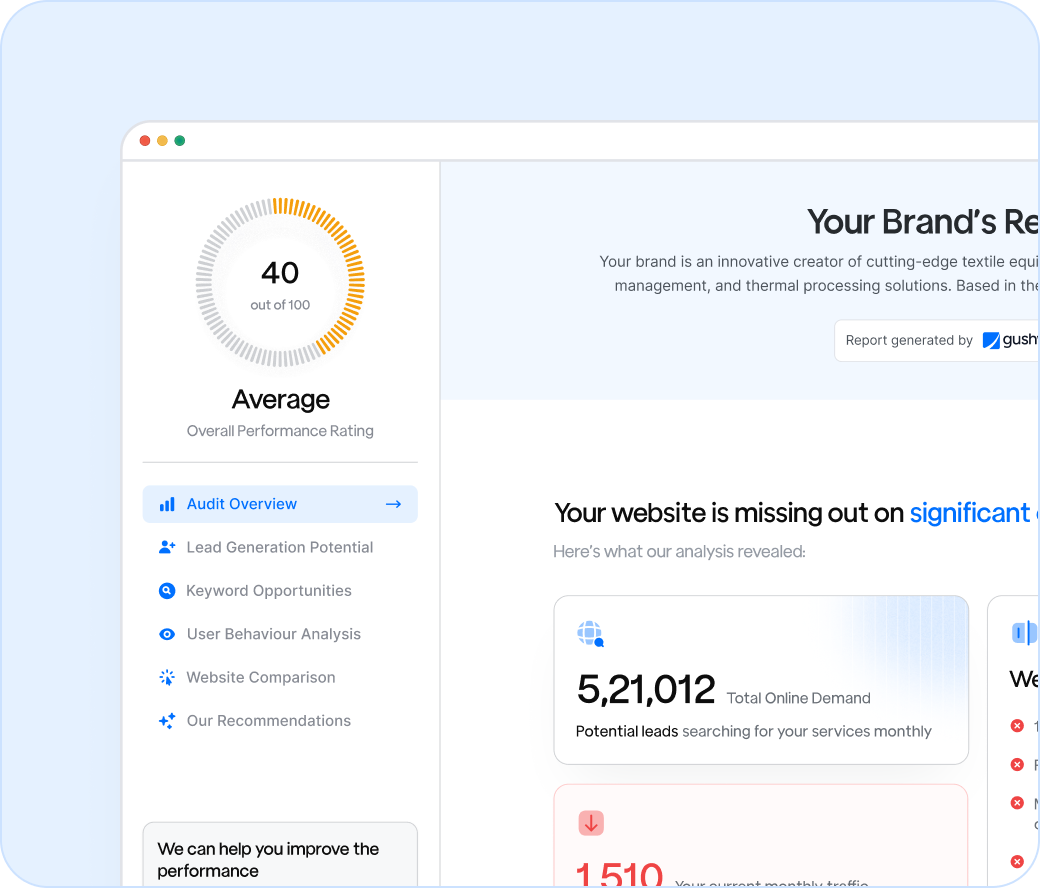The image size is (1040, 888).
Task: Open Lead Generation Potential section
Action: [280, 547]
